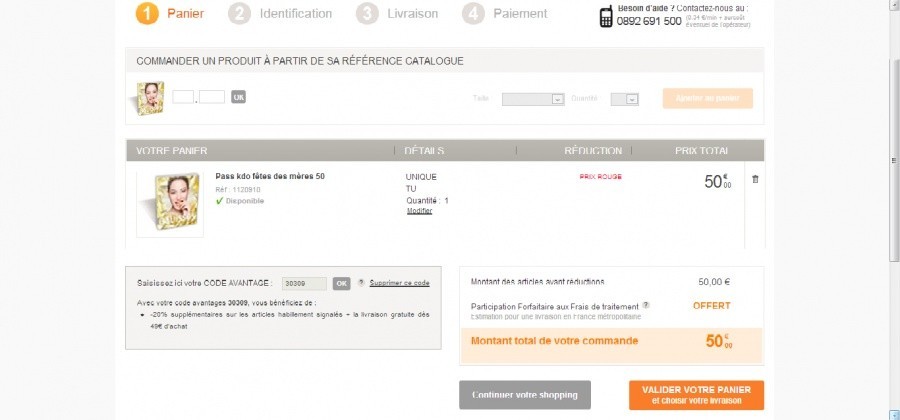Open the Quantité dropdown
The width and height of the screenshot is (900, 420).
(624, 99)
